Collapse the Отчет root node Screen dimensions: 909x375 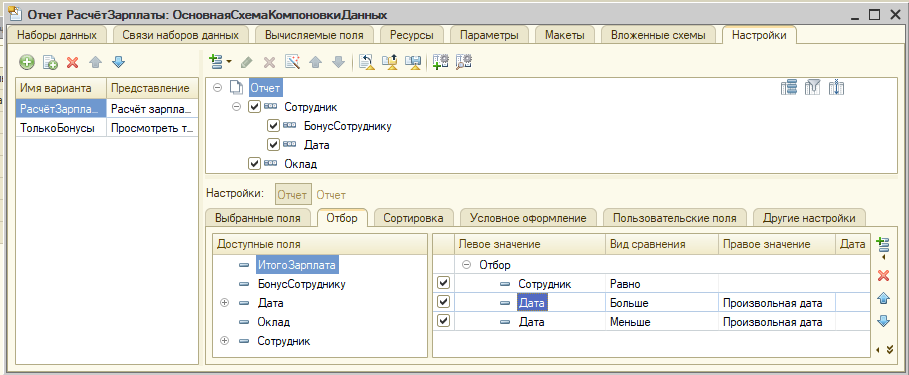(217, 88)
